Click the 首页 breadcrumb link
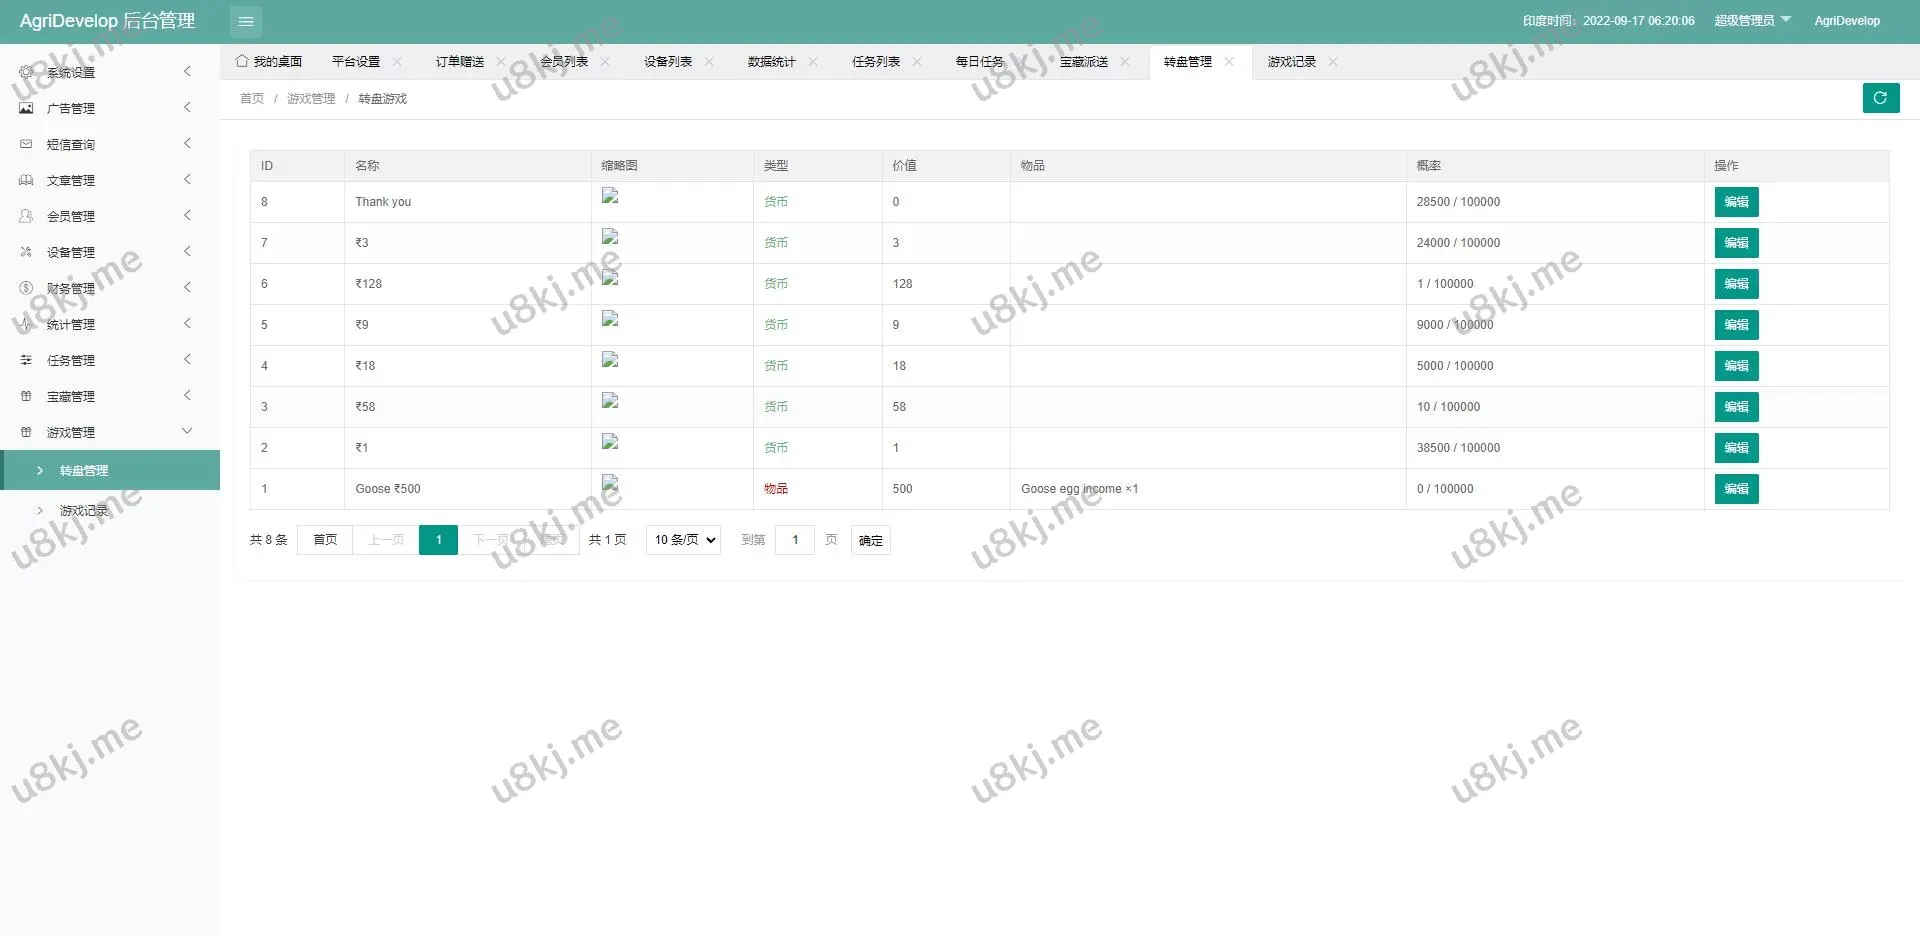 tap(252, 99)
